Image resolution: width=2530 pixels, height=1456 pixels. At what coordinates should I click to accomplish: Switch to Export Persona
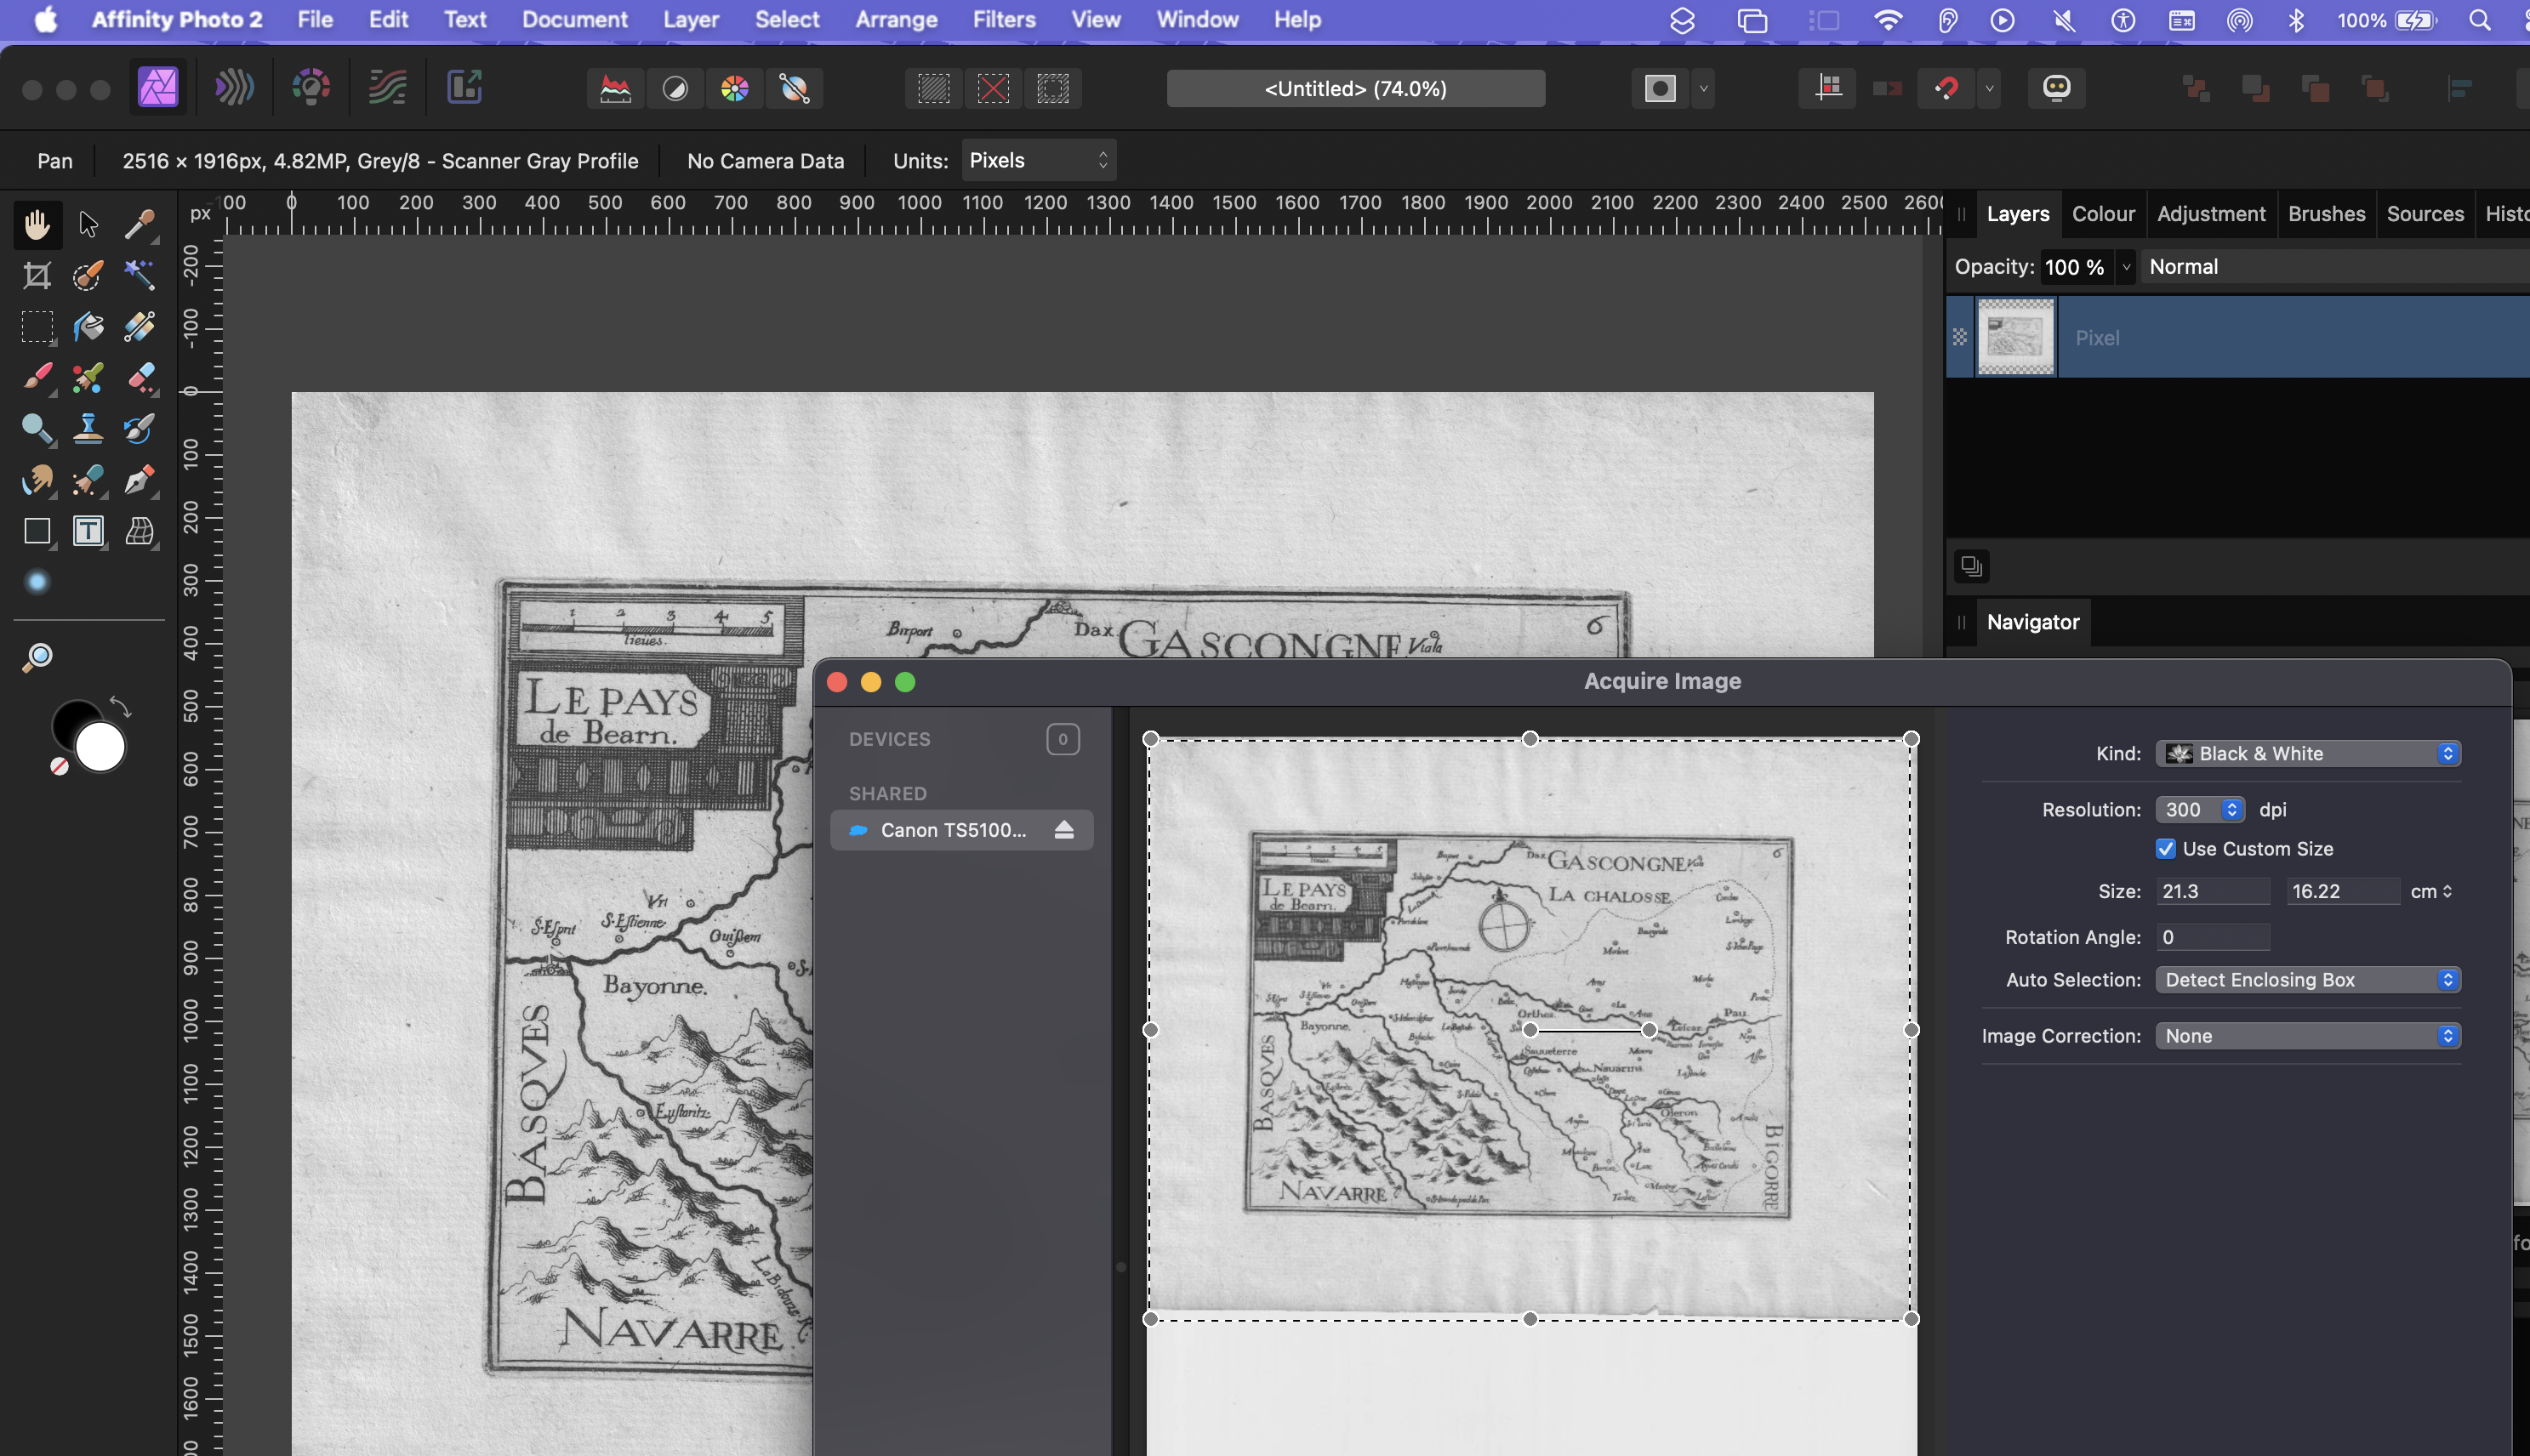point(464,88)
